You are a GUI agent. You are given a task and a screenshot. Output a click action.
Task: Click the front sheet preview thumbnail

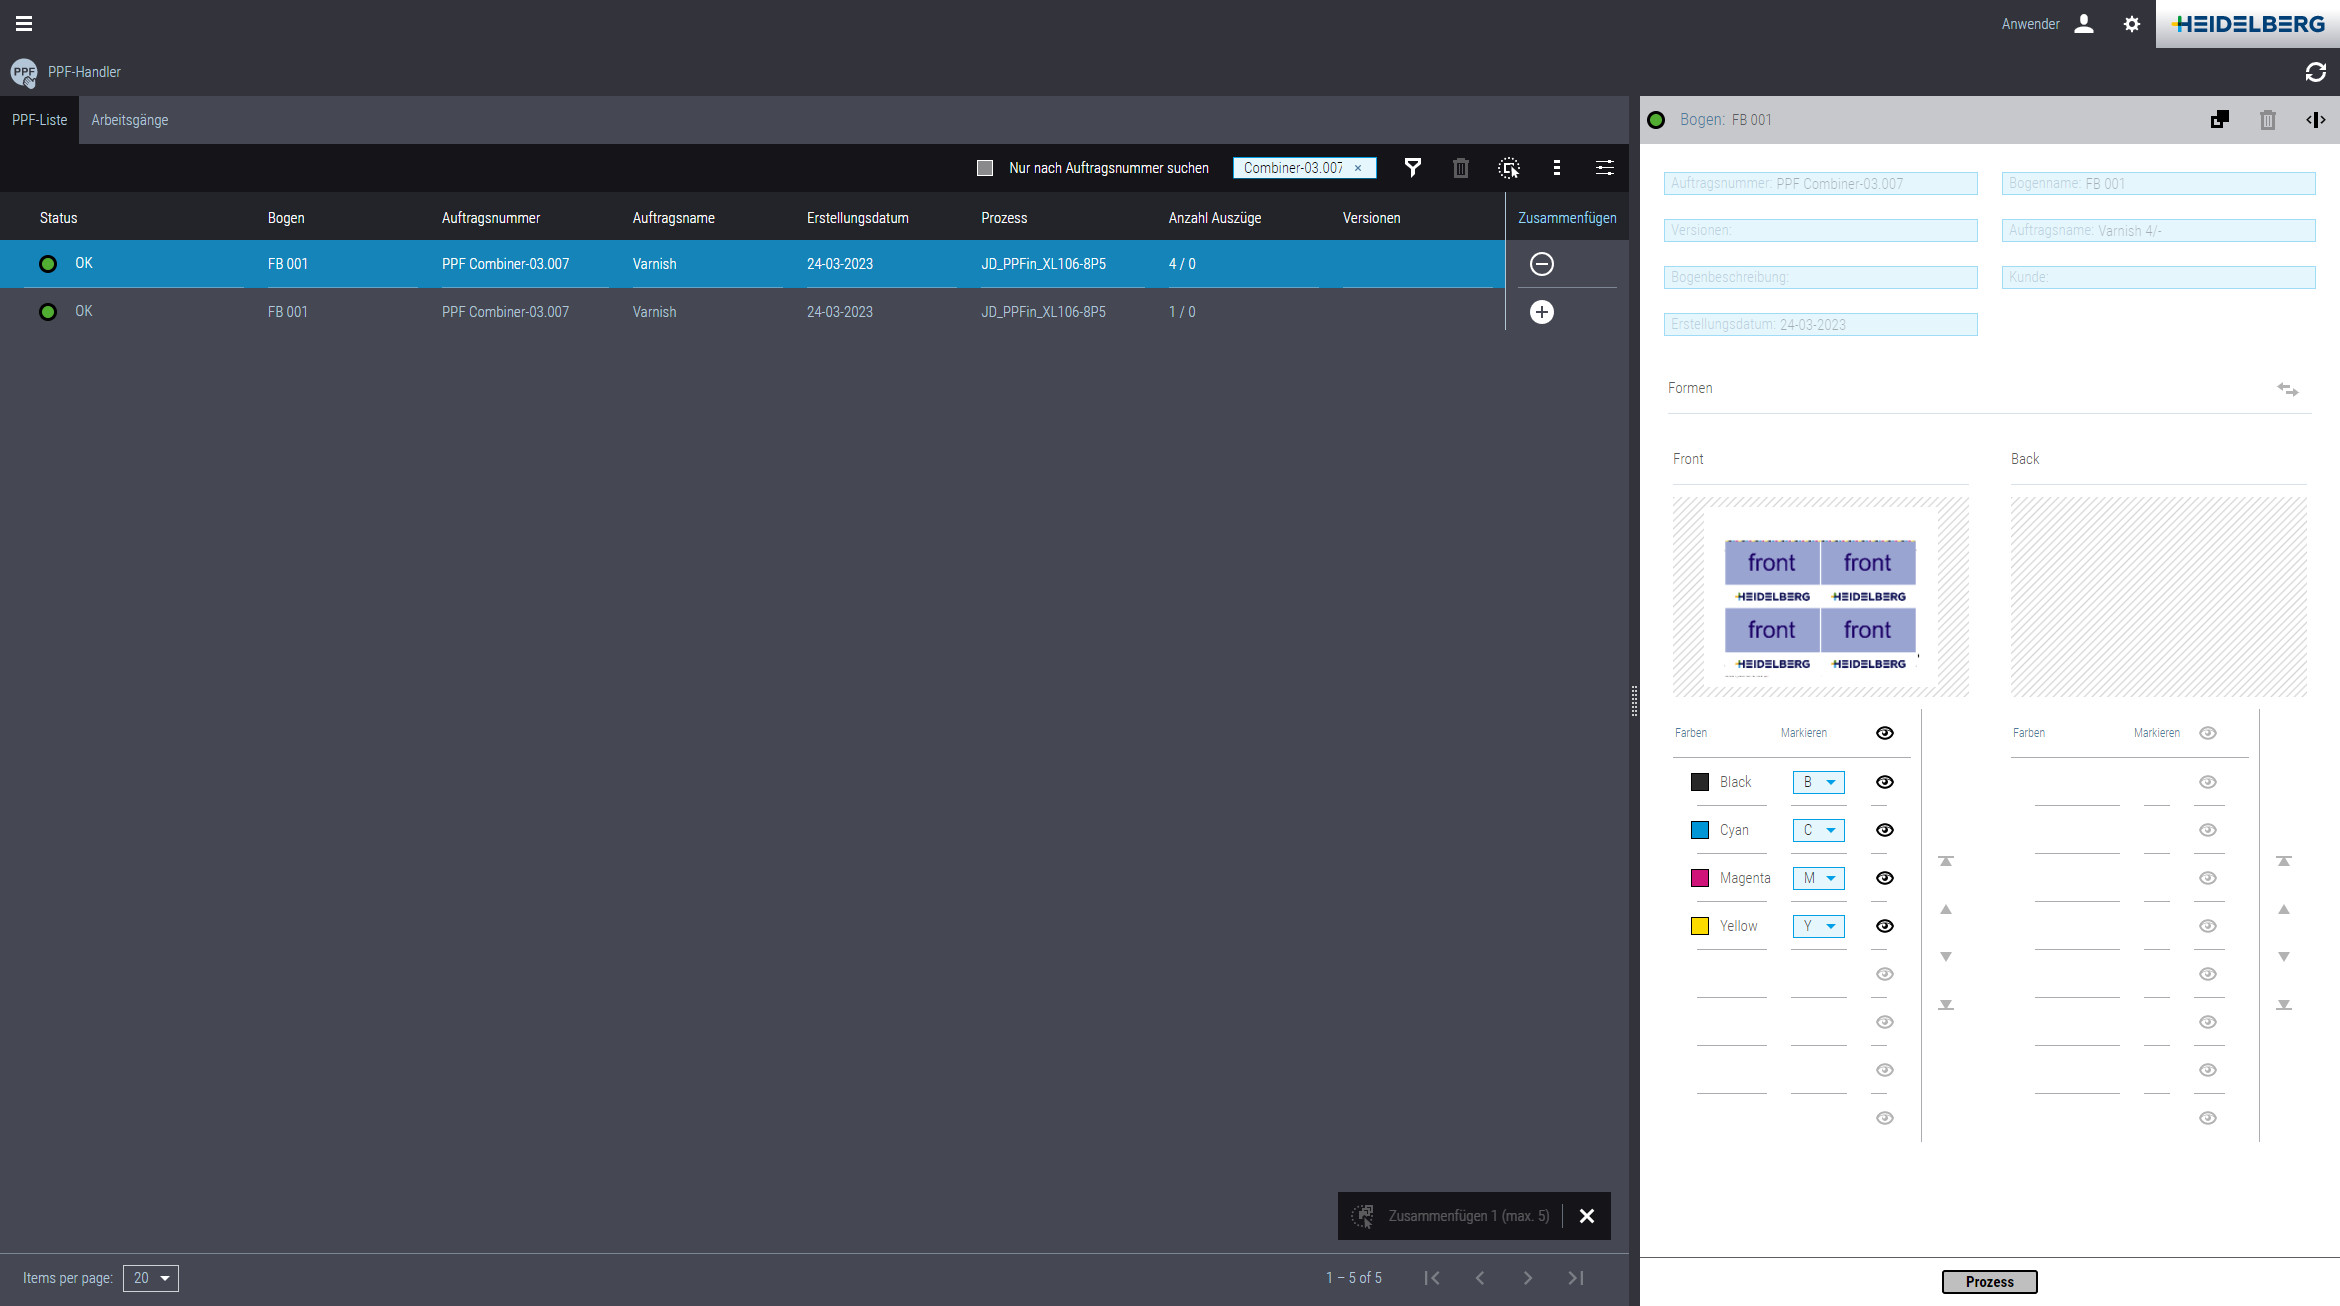1820,597
